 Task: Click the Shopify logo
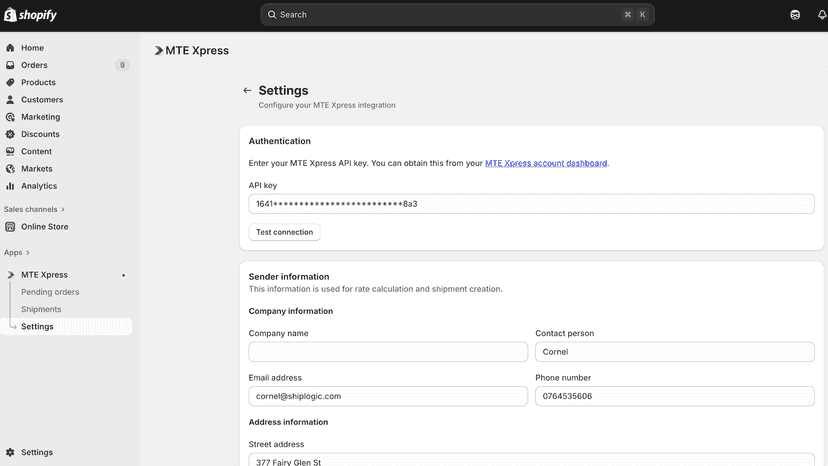[30, 15]
